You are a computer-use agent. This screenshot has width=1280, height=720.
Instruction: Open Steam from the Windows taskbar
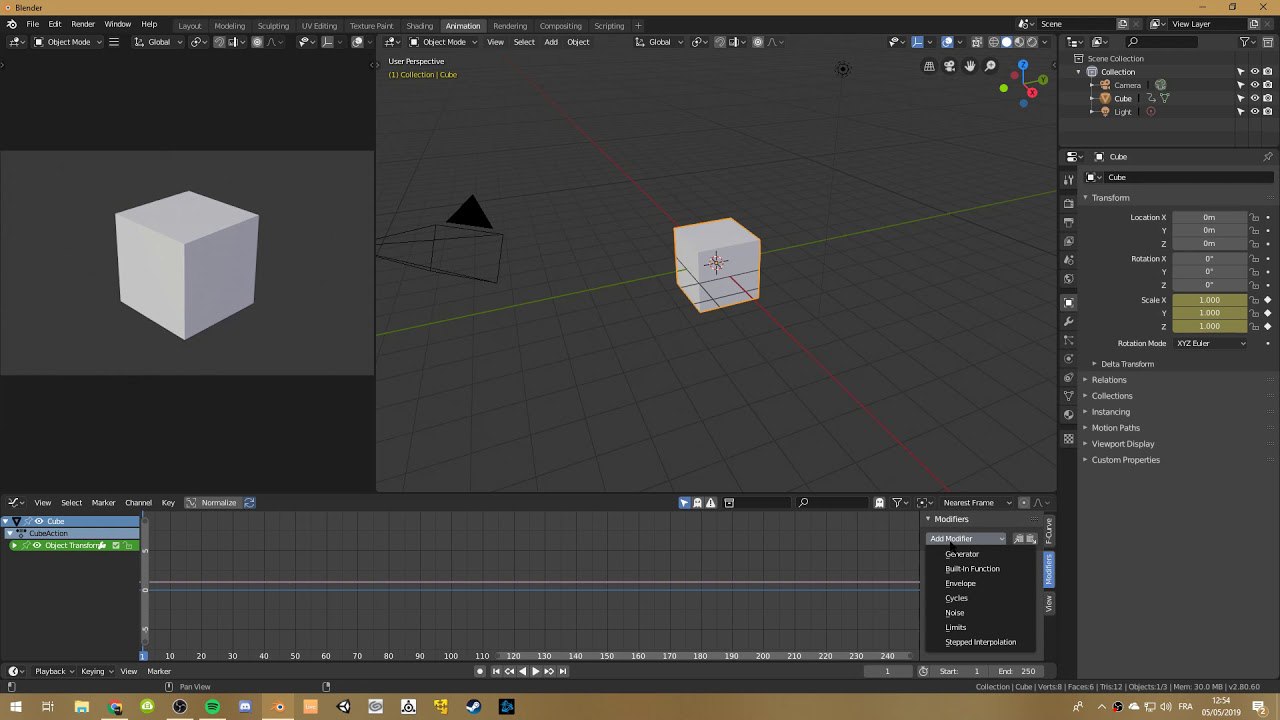pos(474,707)
